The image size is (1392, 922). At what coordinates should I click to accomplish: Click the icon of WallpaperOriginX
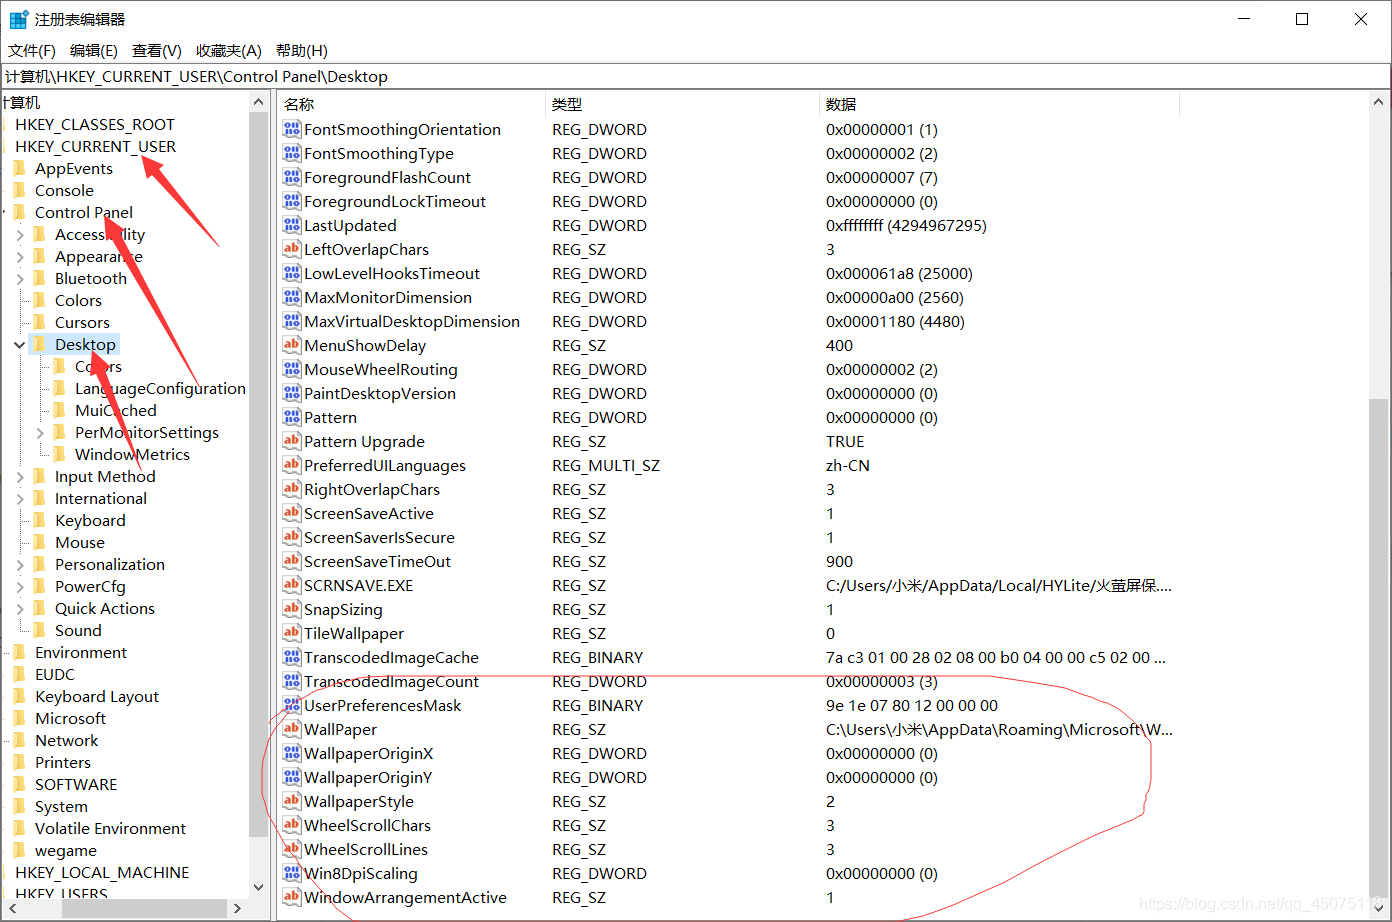(292, 753)
